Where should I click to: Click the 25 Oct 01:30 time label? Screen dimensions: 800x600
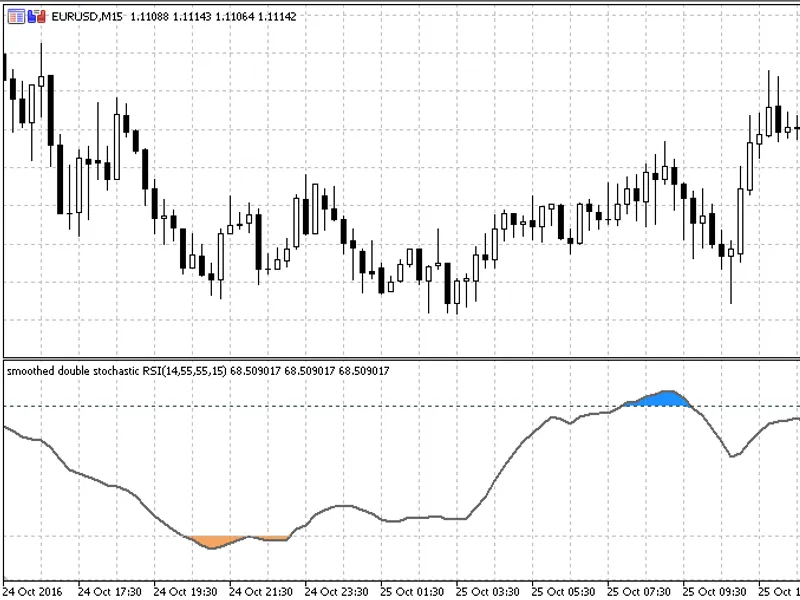[x=412, y=592]
